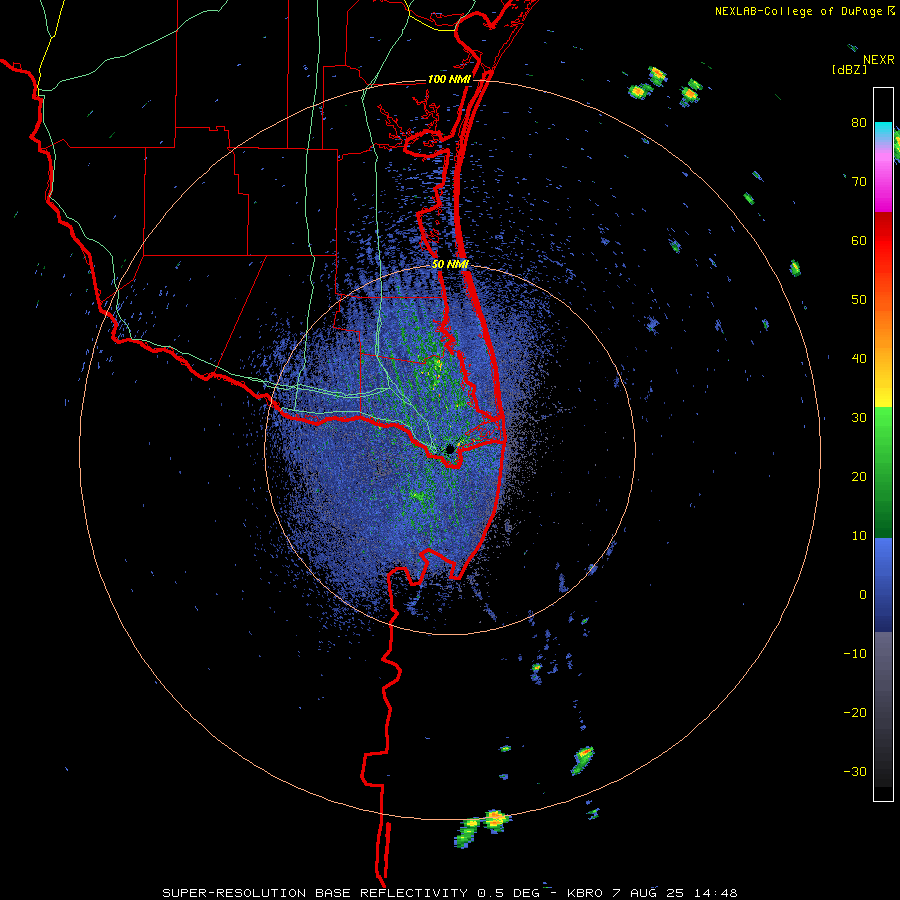Viewport: 900px width, 900px height.
Task: Click the 100 NMI range ring label
Action: (449, 79)
